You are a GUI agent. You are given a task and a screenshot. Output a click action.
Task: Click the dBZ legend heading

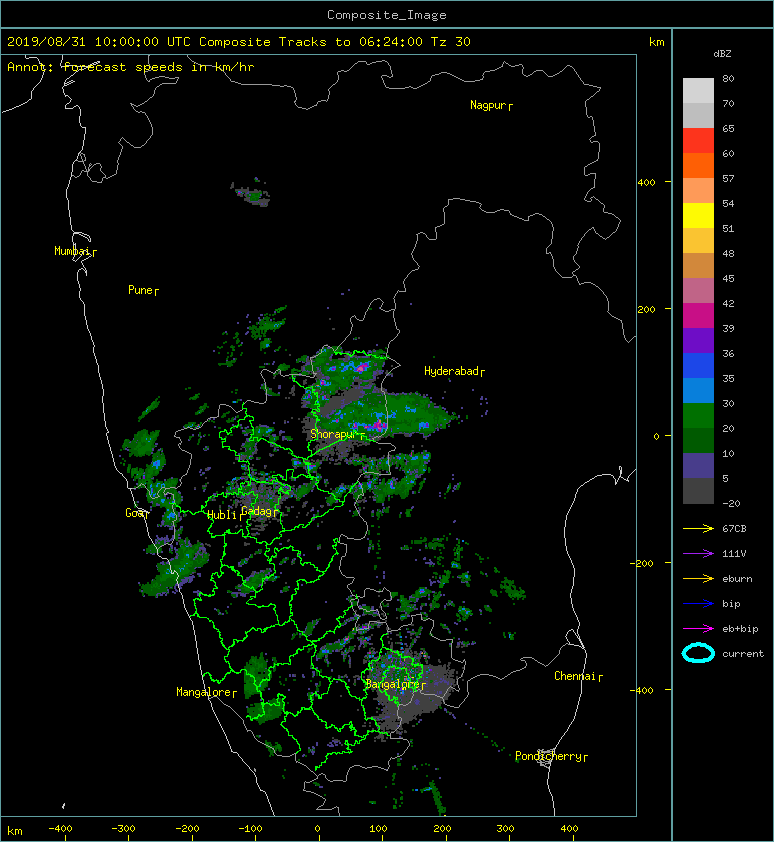coord(722,54)
